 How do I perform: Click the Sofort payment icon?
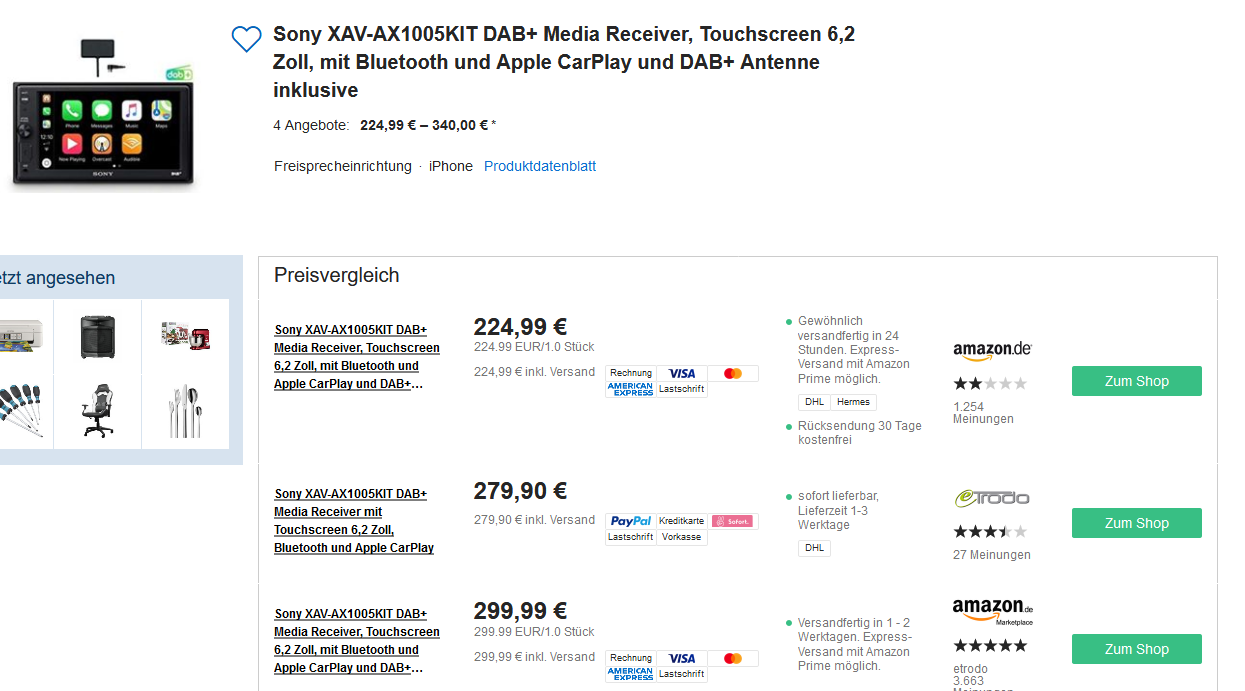tap(733, 521)
